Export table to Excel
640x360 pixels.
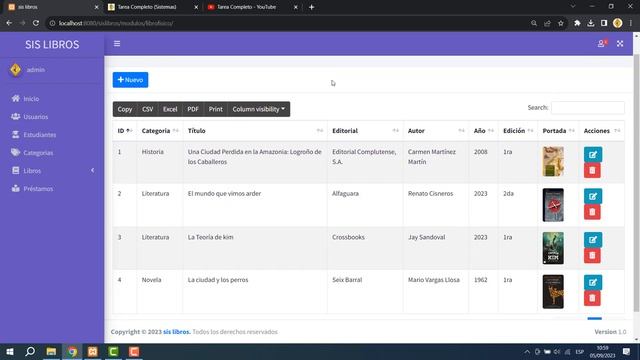click(170, 109)
